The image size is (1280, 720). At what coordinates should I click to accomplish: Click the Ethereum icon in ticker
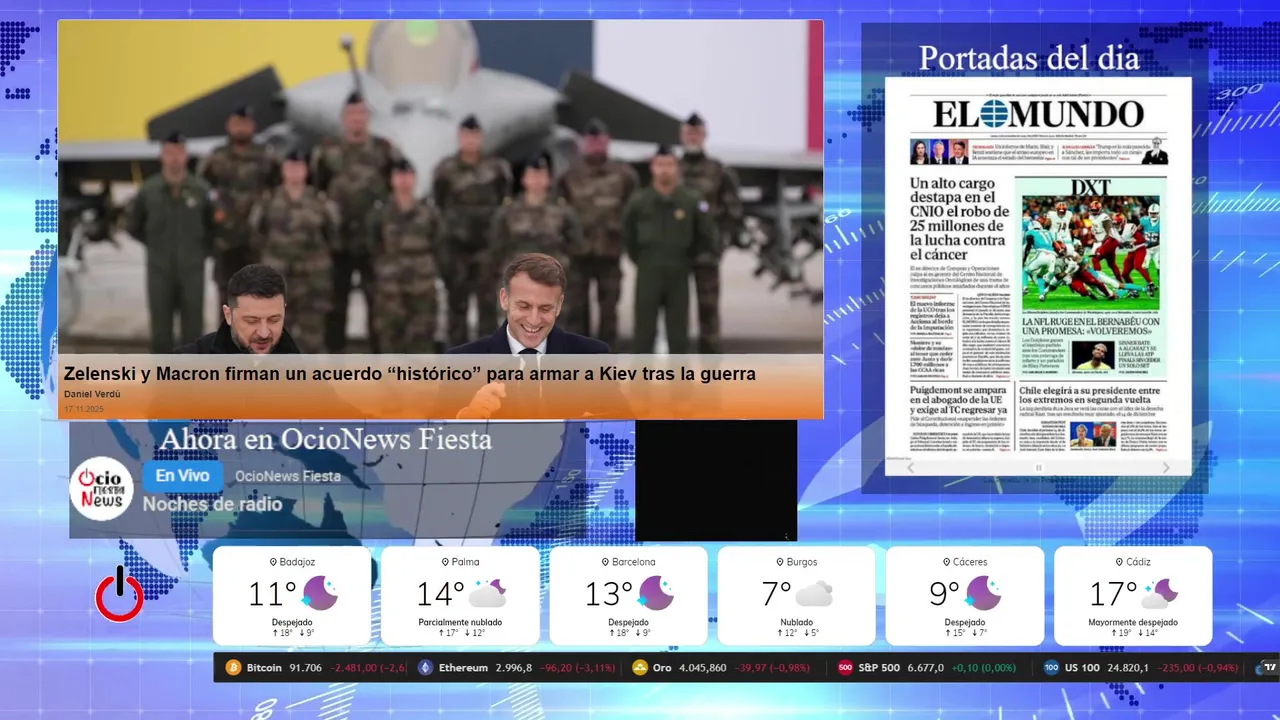[425, 668]
